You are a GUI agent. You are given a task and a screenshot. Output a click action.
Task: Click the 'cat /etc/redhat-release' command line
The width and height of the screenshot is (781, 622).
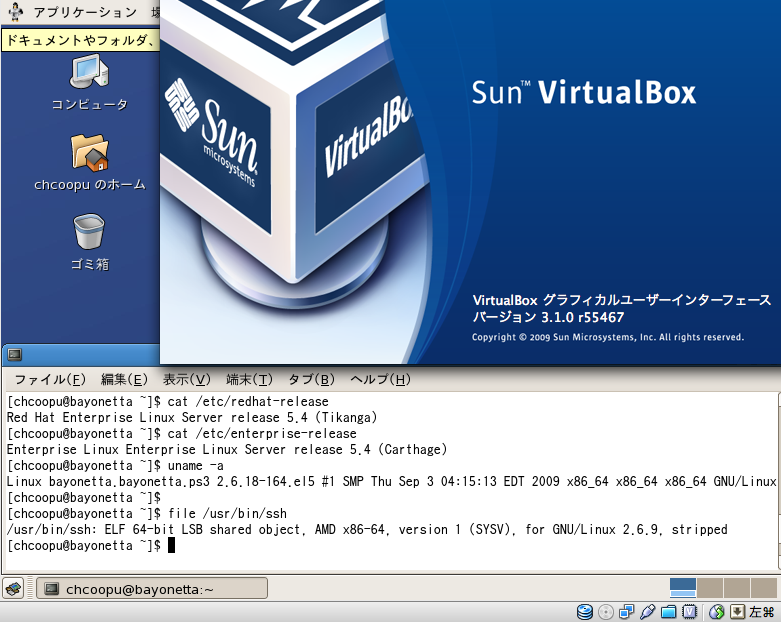pos(168,401)
